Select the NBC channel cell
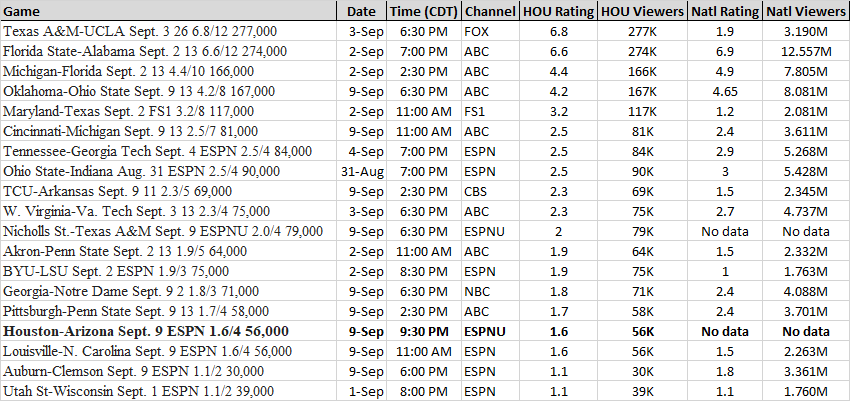Viewport: 850px width, 401px height. [490, 292]
